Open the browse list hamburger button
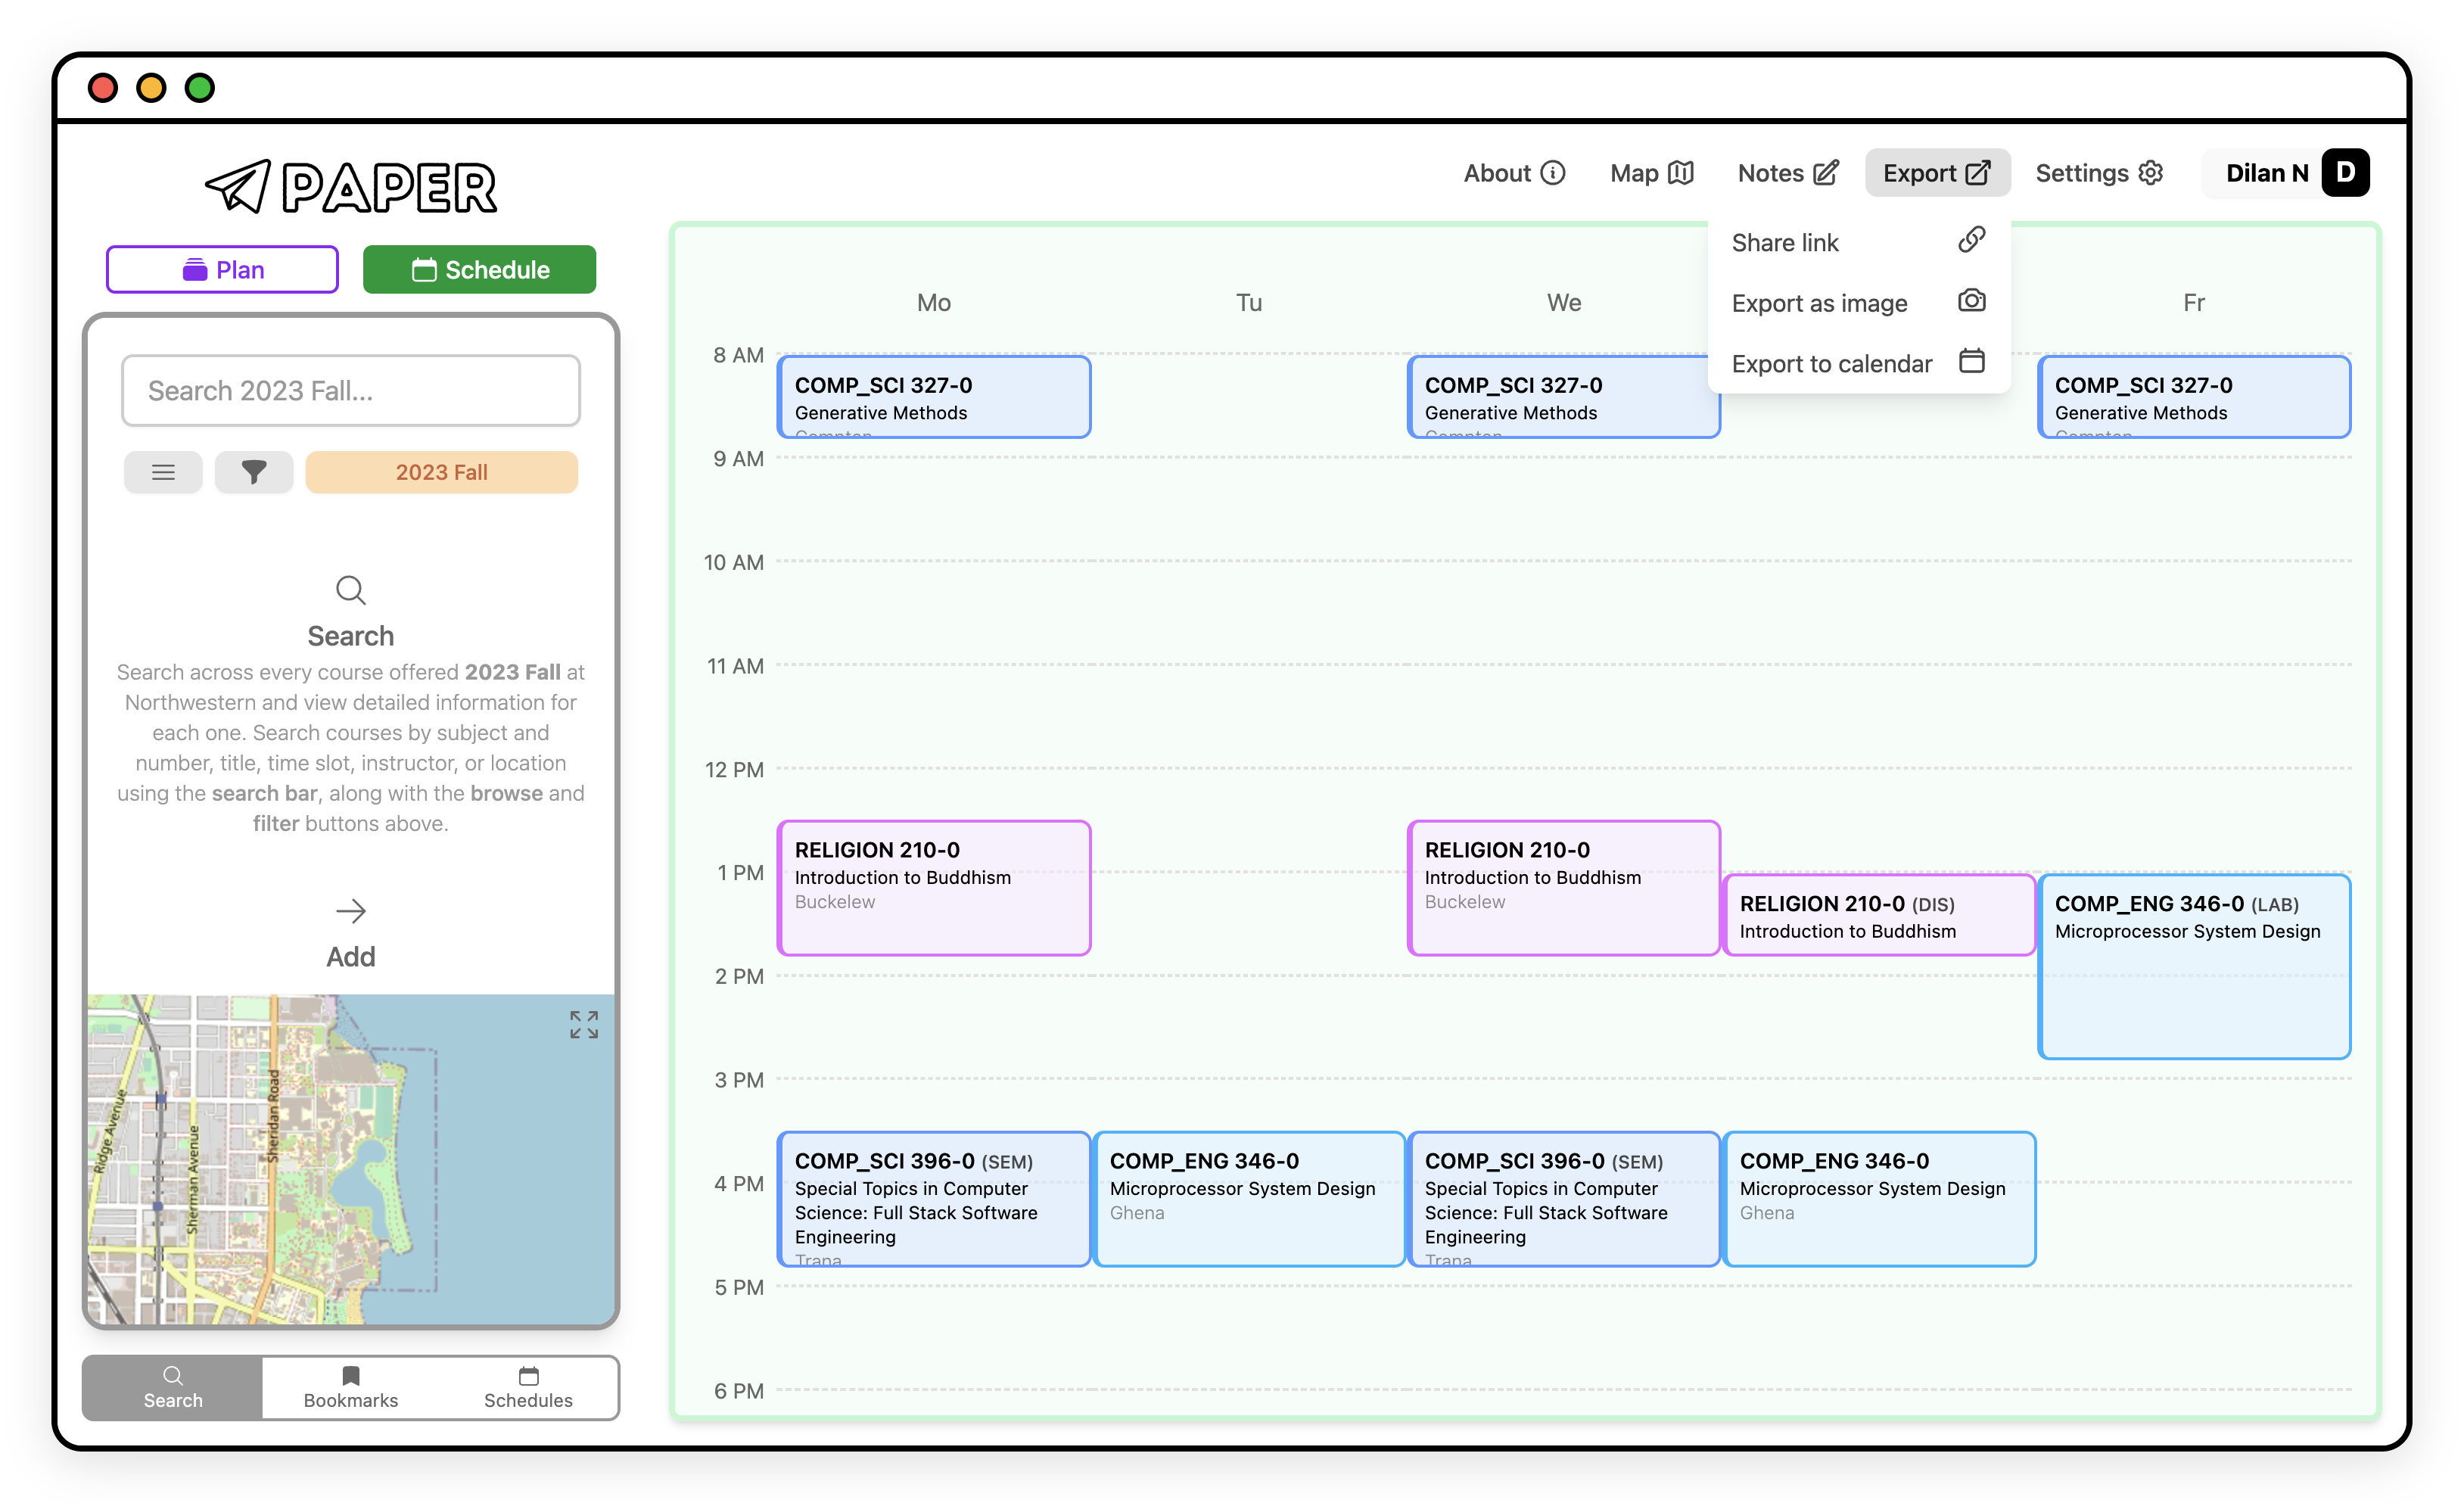 [163, 472]
